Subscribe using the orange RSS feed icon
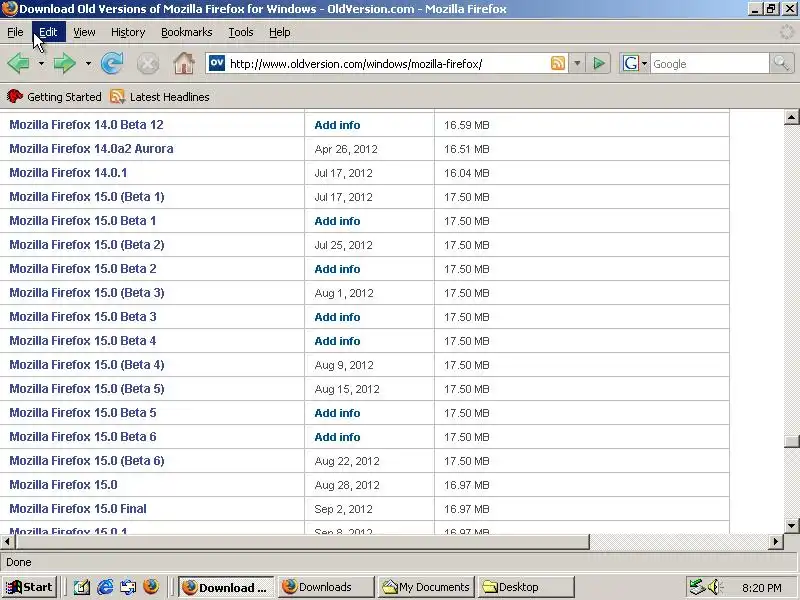The width and height of the screenshot is (800, 600). pyautogui.click(x=558, y=63)
